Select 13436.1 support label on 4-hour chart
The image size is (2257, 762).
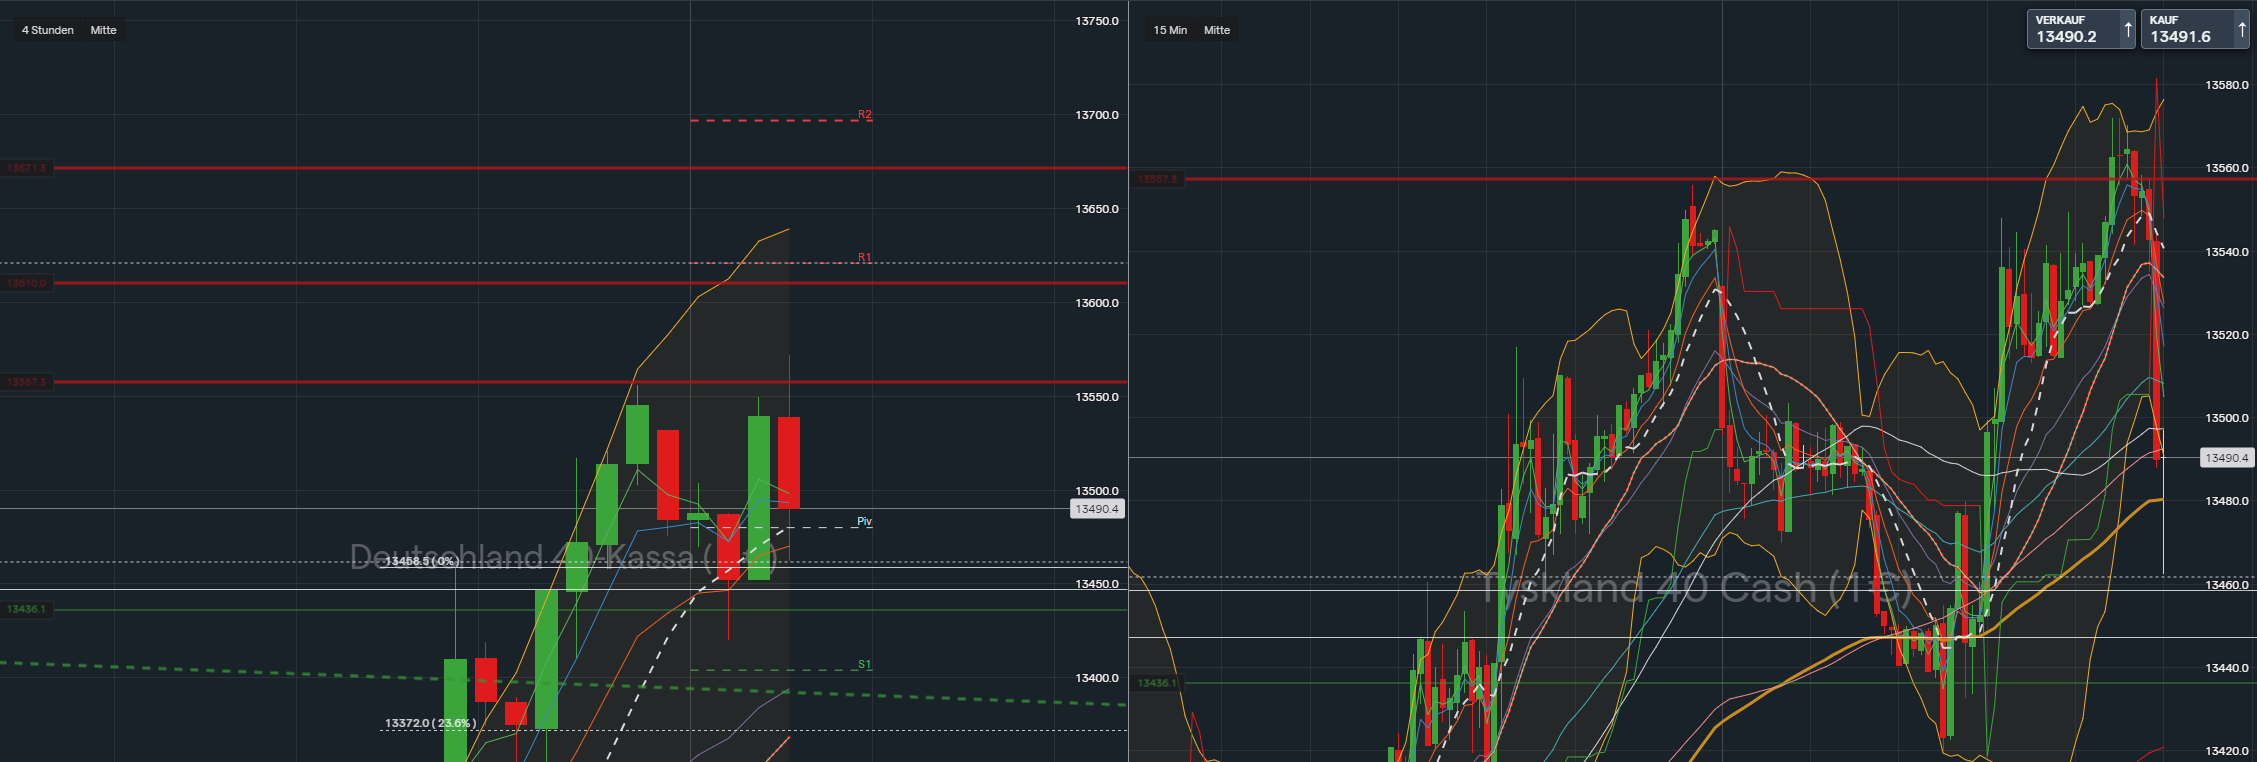[27, 609]
